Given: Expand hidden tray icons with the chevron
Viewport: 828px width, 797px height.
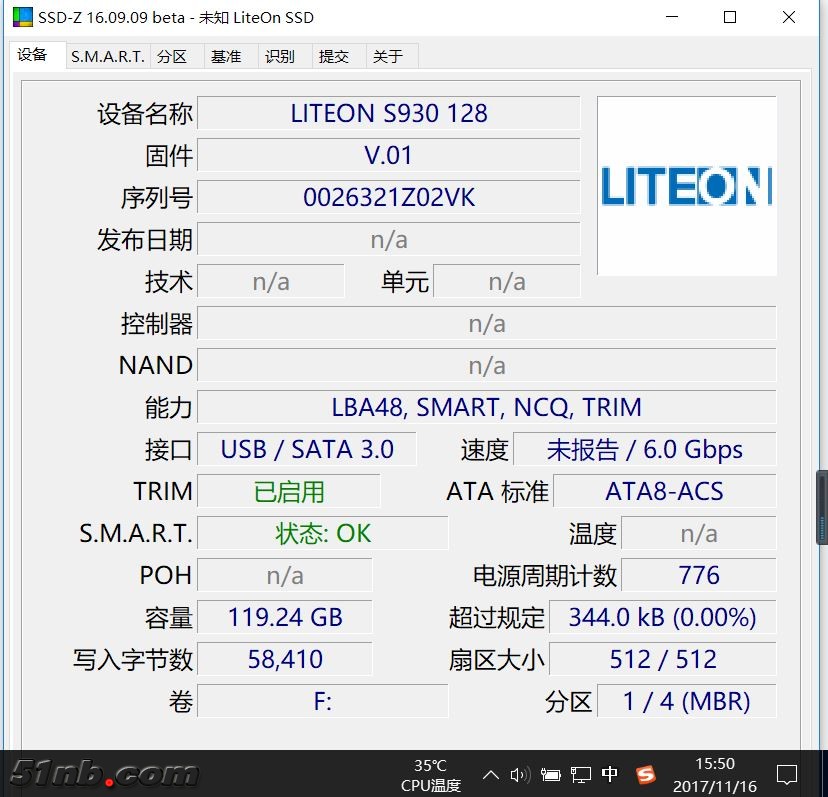Looking at the screenshot, I should click(490, 774).
